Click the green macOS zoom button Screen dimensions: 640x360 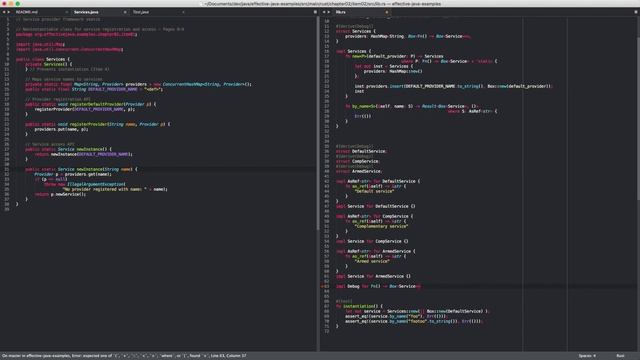[18, 4]
